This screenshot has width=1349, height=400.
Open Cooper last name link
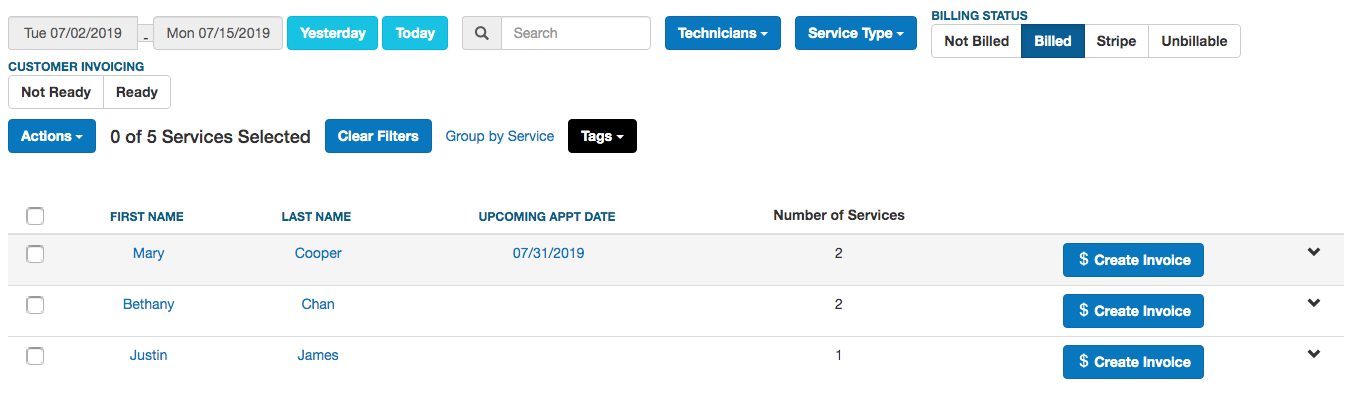pyautogui.click(x=318, y=253)
